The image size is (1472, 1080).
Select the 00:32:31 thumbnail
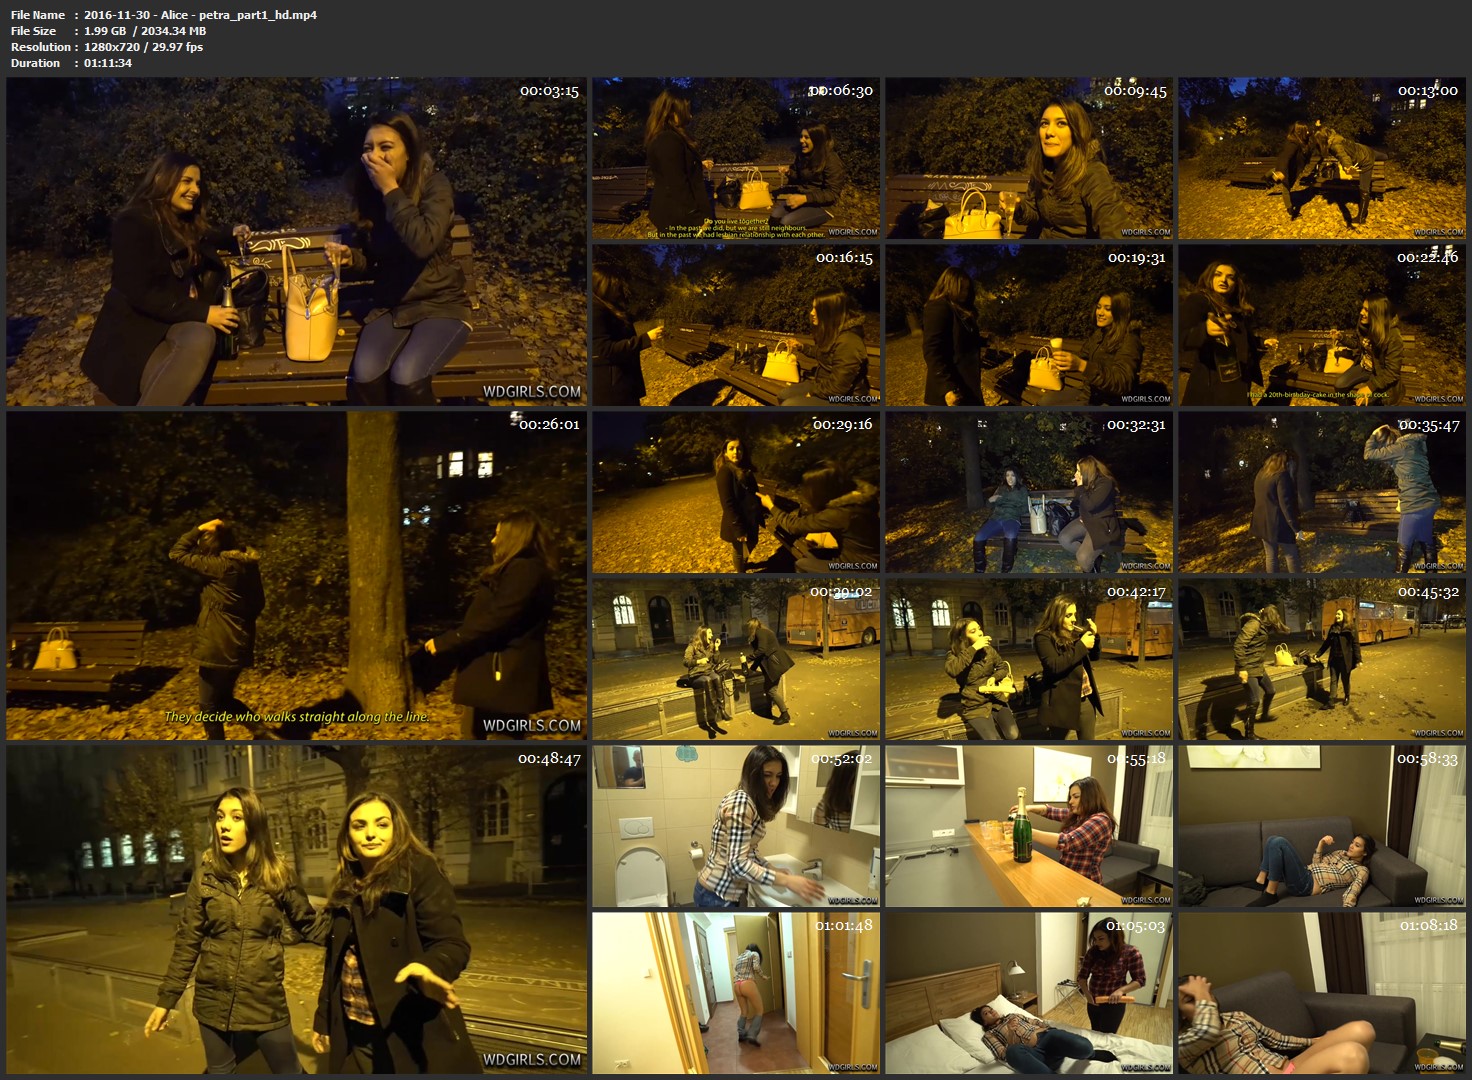(1028, 492)
